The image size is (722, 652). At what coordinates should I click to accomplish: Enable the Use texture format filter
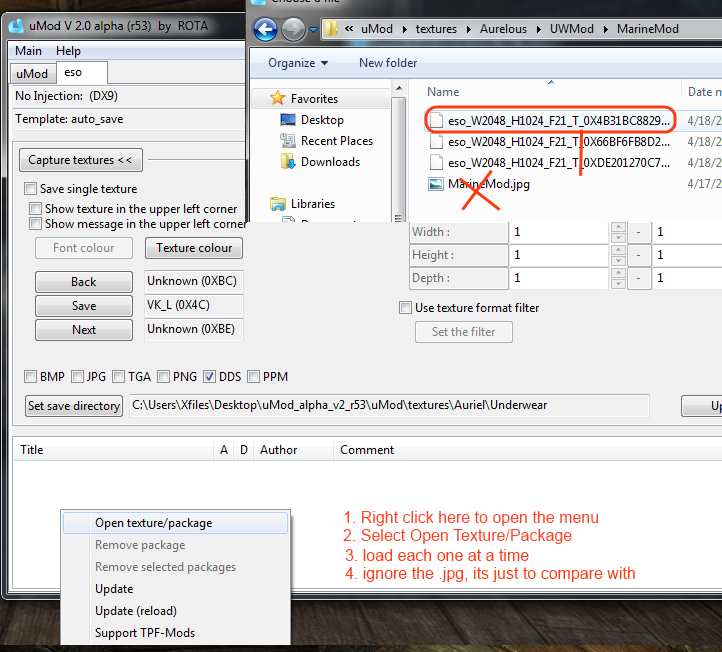coord(405,308)
